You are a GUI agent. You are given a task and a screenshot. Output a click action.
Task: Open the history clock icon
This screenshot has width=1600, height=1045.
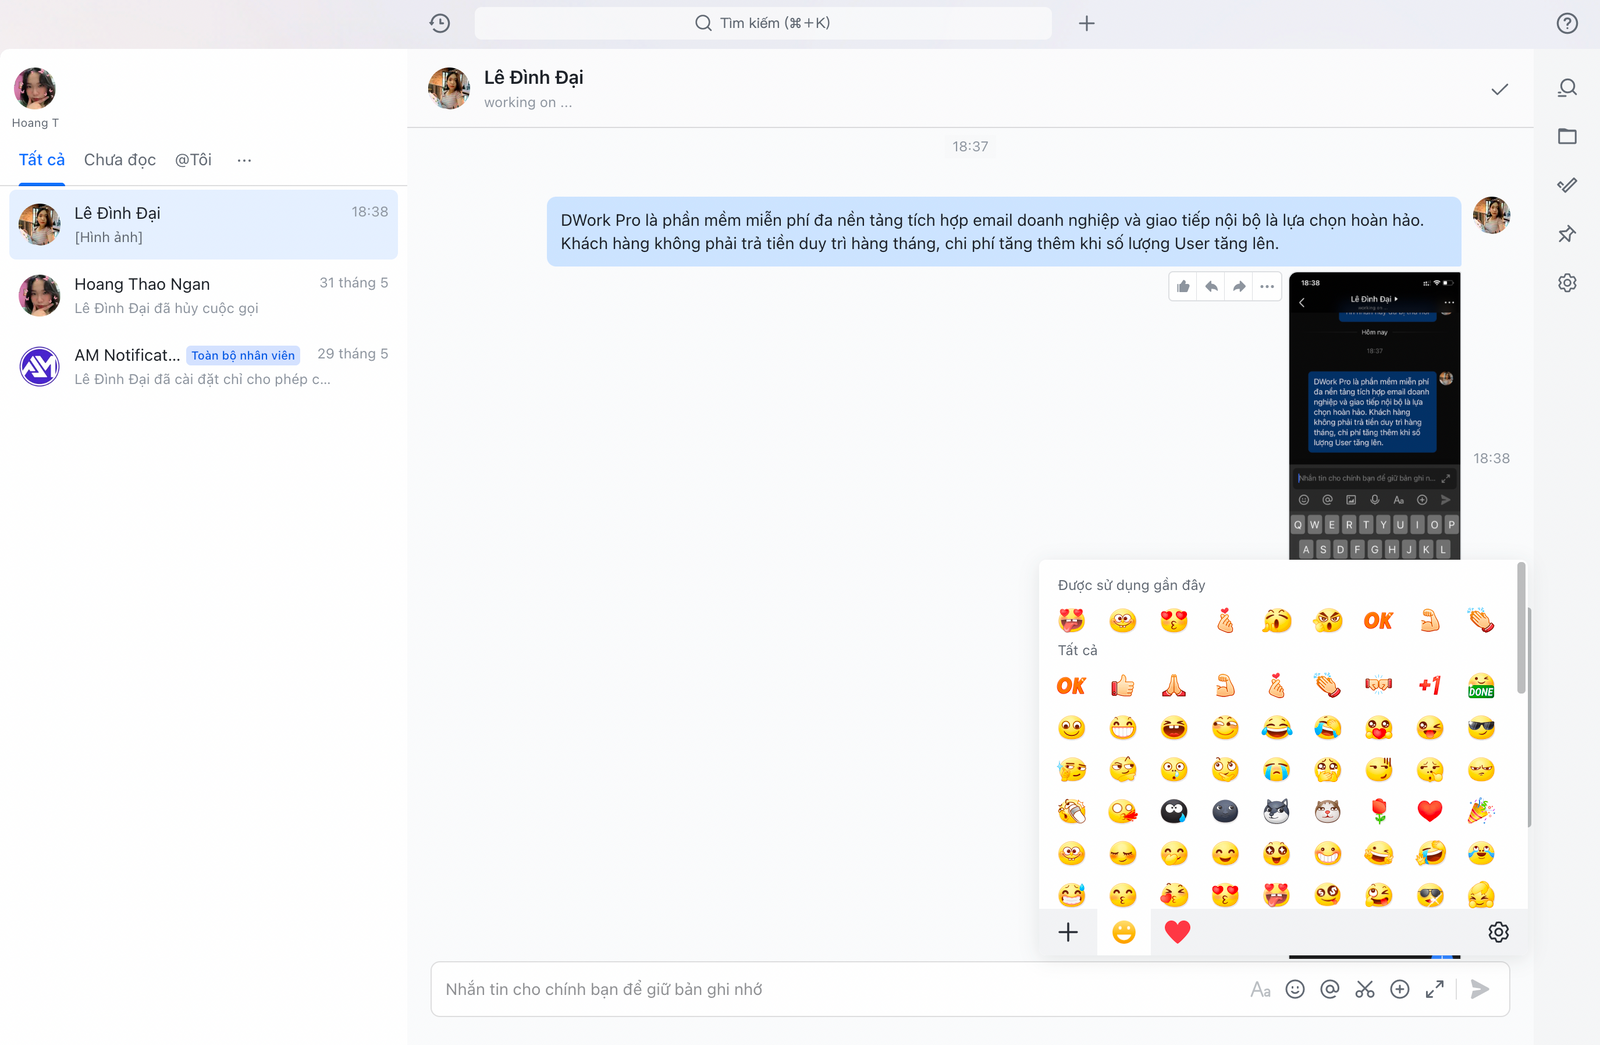pyautogui.click(x=439, y=23)
